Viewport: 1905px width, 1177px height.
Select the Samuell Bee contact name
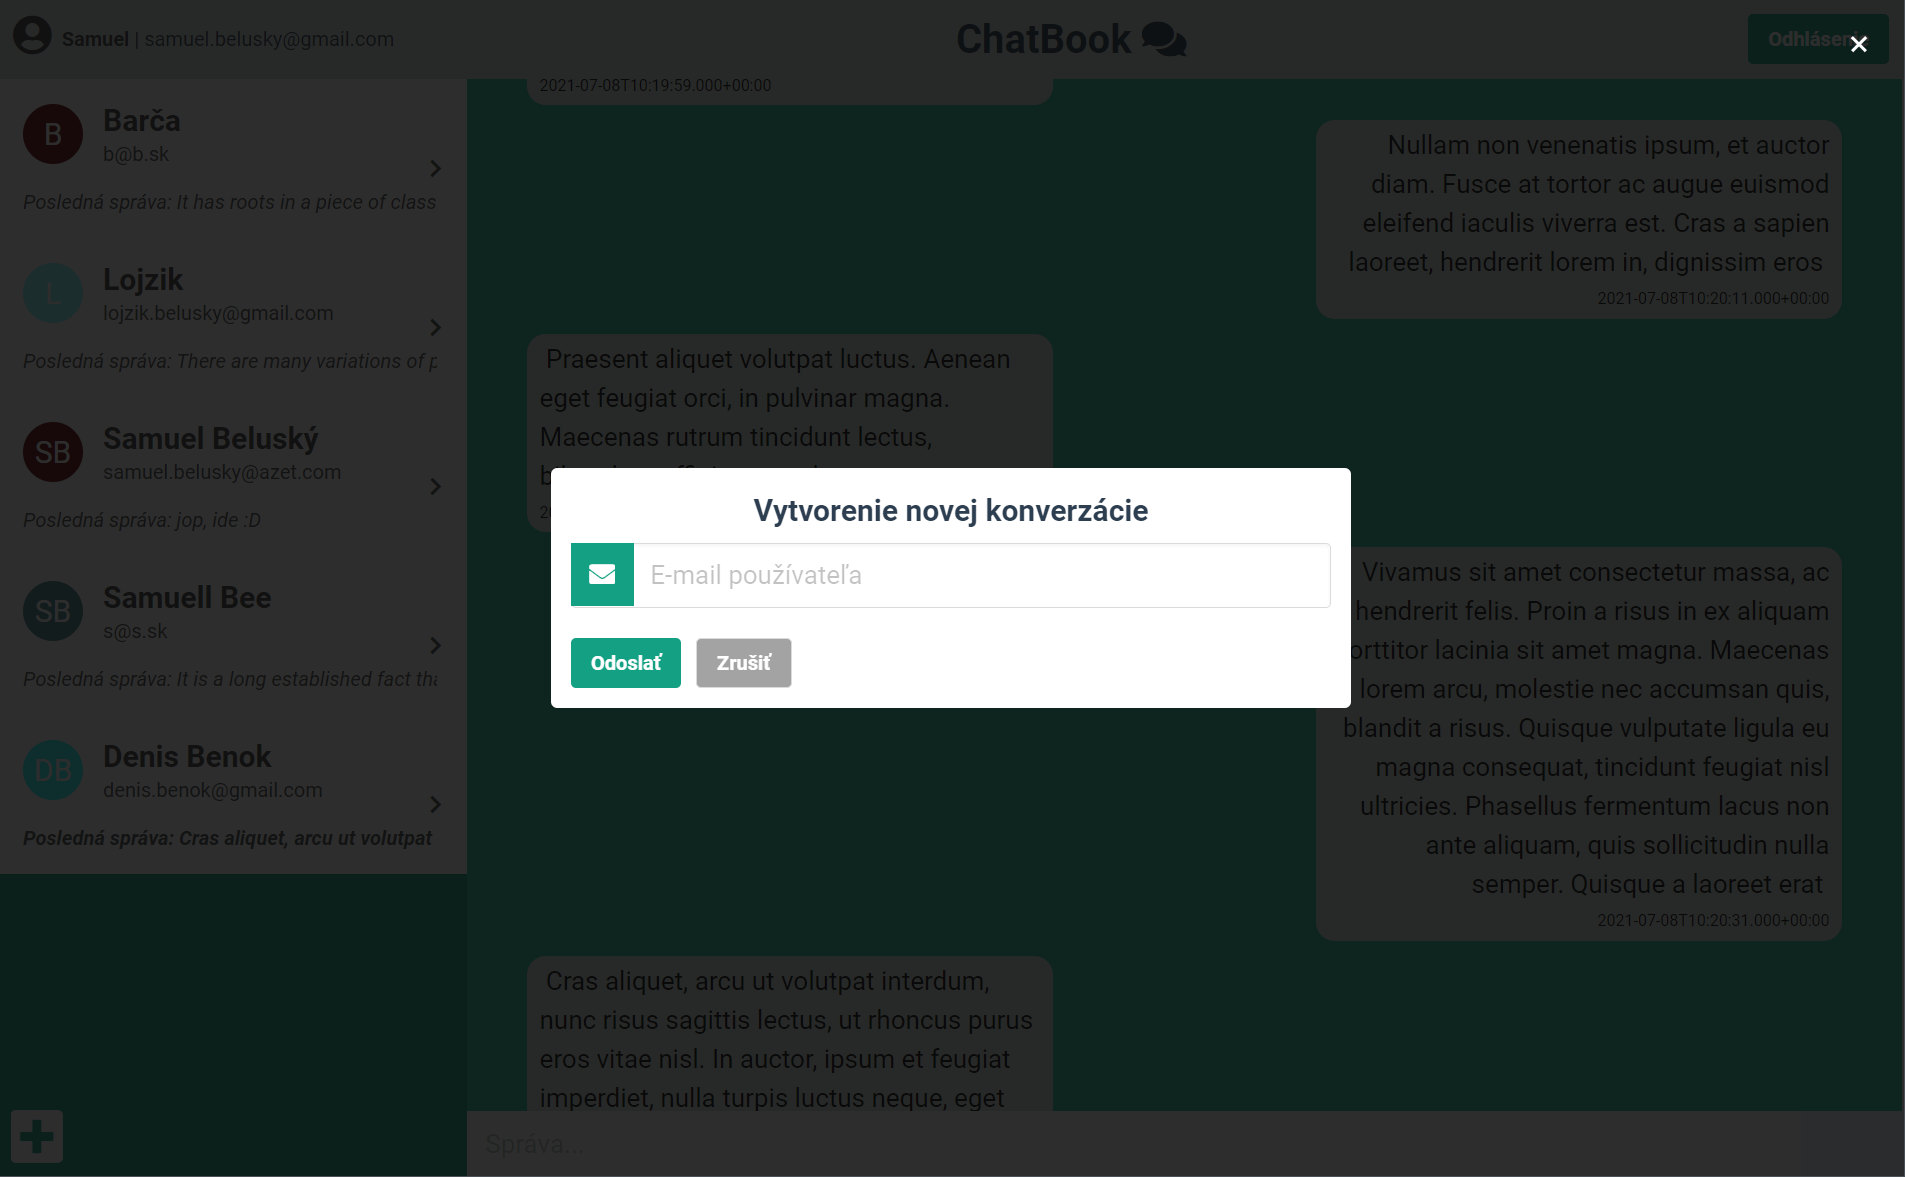coord(187,598)
